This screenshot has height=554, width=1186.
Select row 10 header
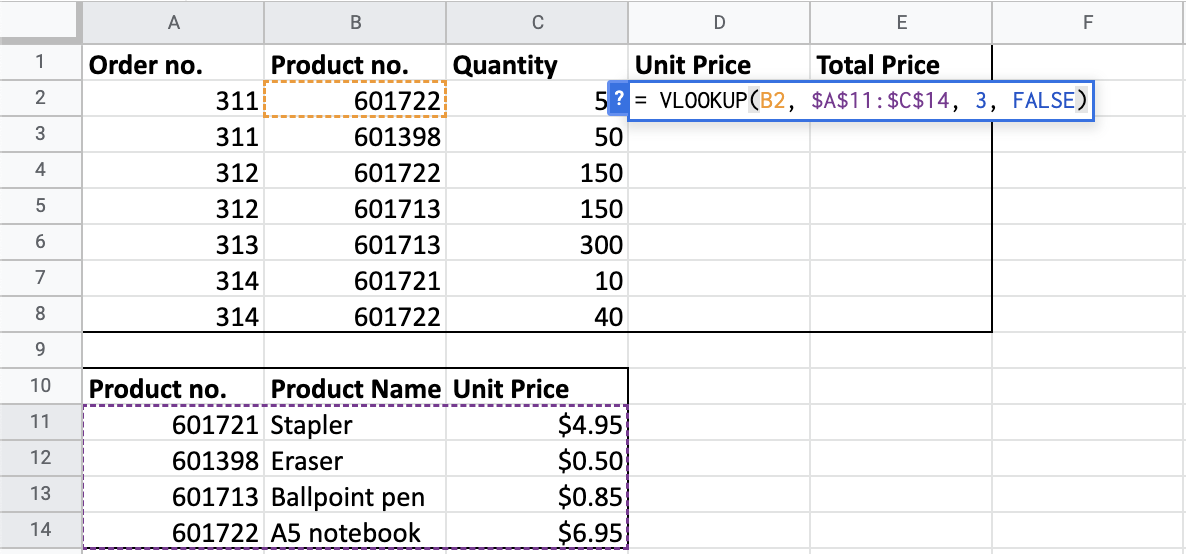coord(40,386)
